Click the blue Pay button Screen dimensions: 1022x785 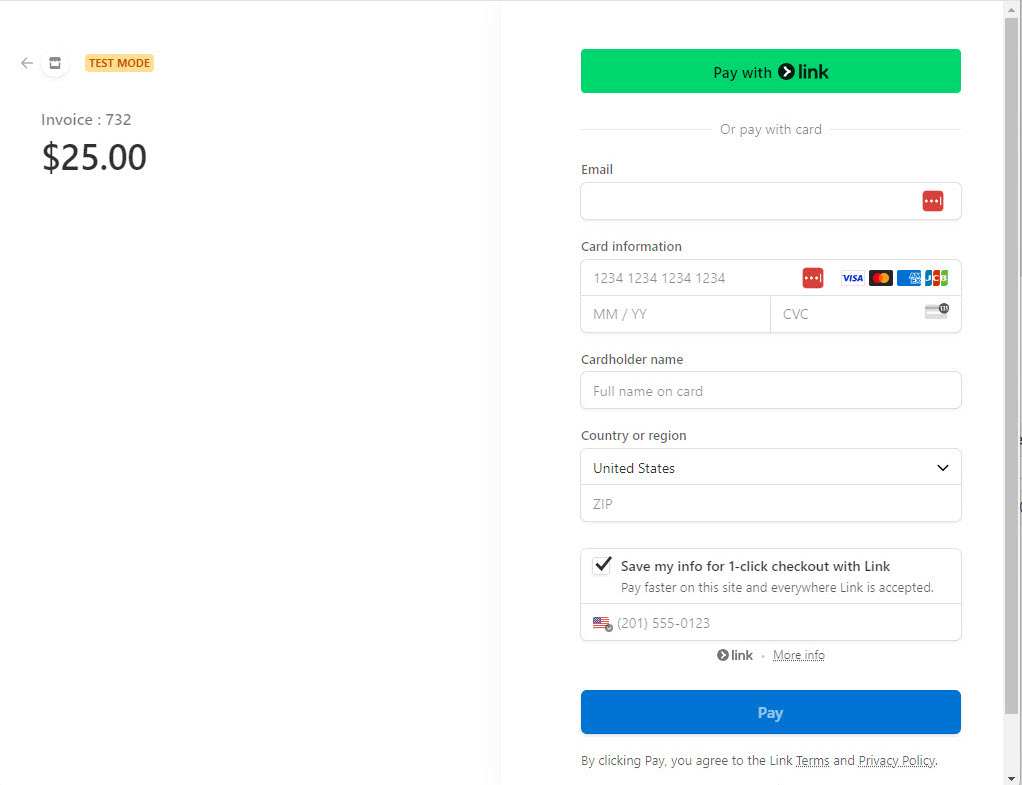pyautogui.click(x=770, y=712)
